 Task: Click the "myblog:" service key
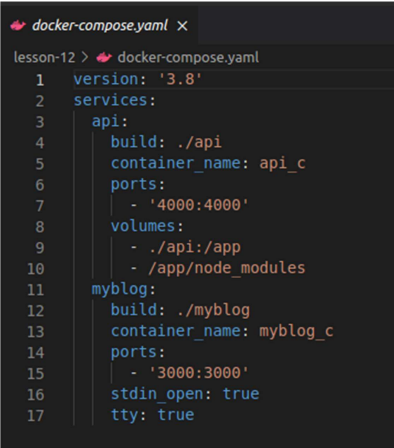pyautogui.click(x=124, y=289)
